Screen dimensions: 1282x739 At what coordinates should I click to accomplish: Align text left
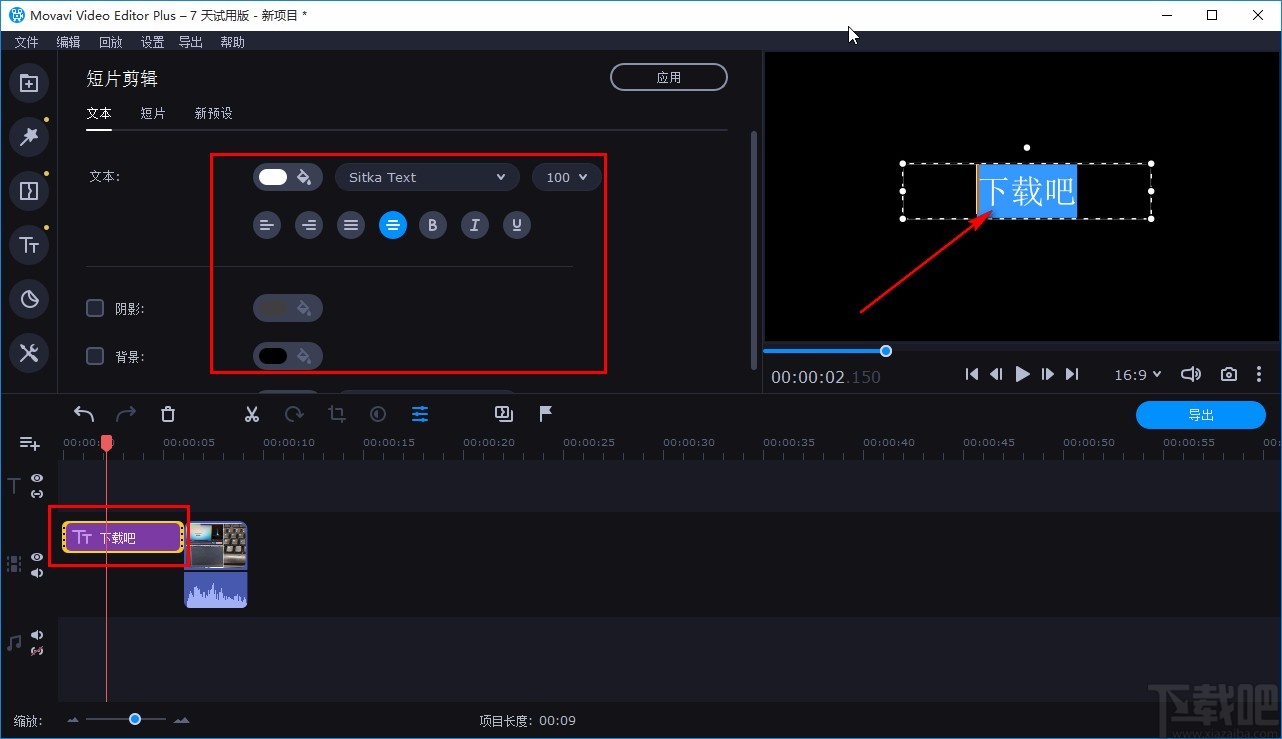[x=267, y=225]
